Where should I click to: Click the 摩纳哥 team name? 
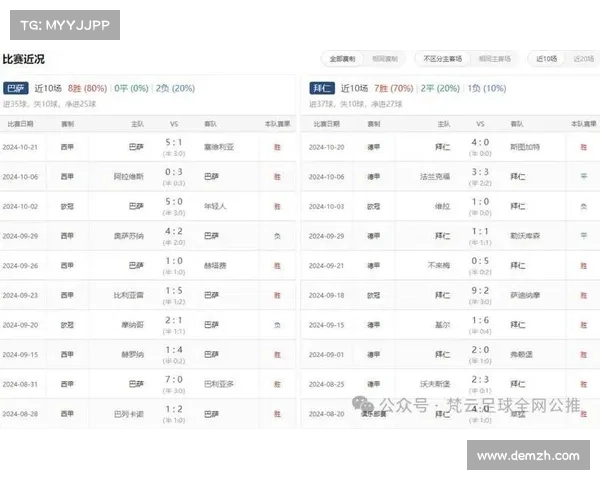[x=132, y=325]
